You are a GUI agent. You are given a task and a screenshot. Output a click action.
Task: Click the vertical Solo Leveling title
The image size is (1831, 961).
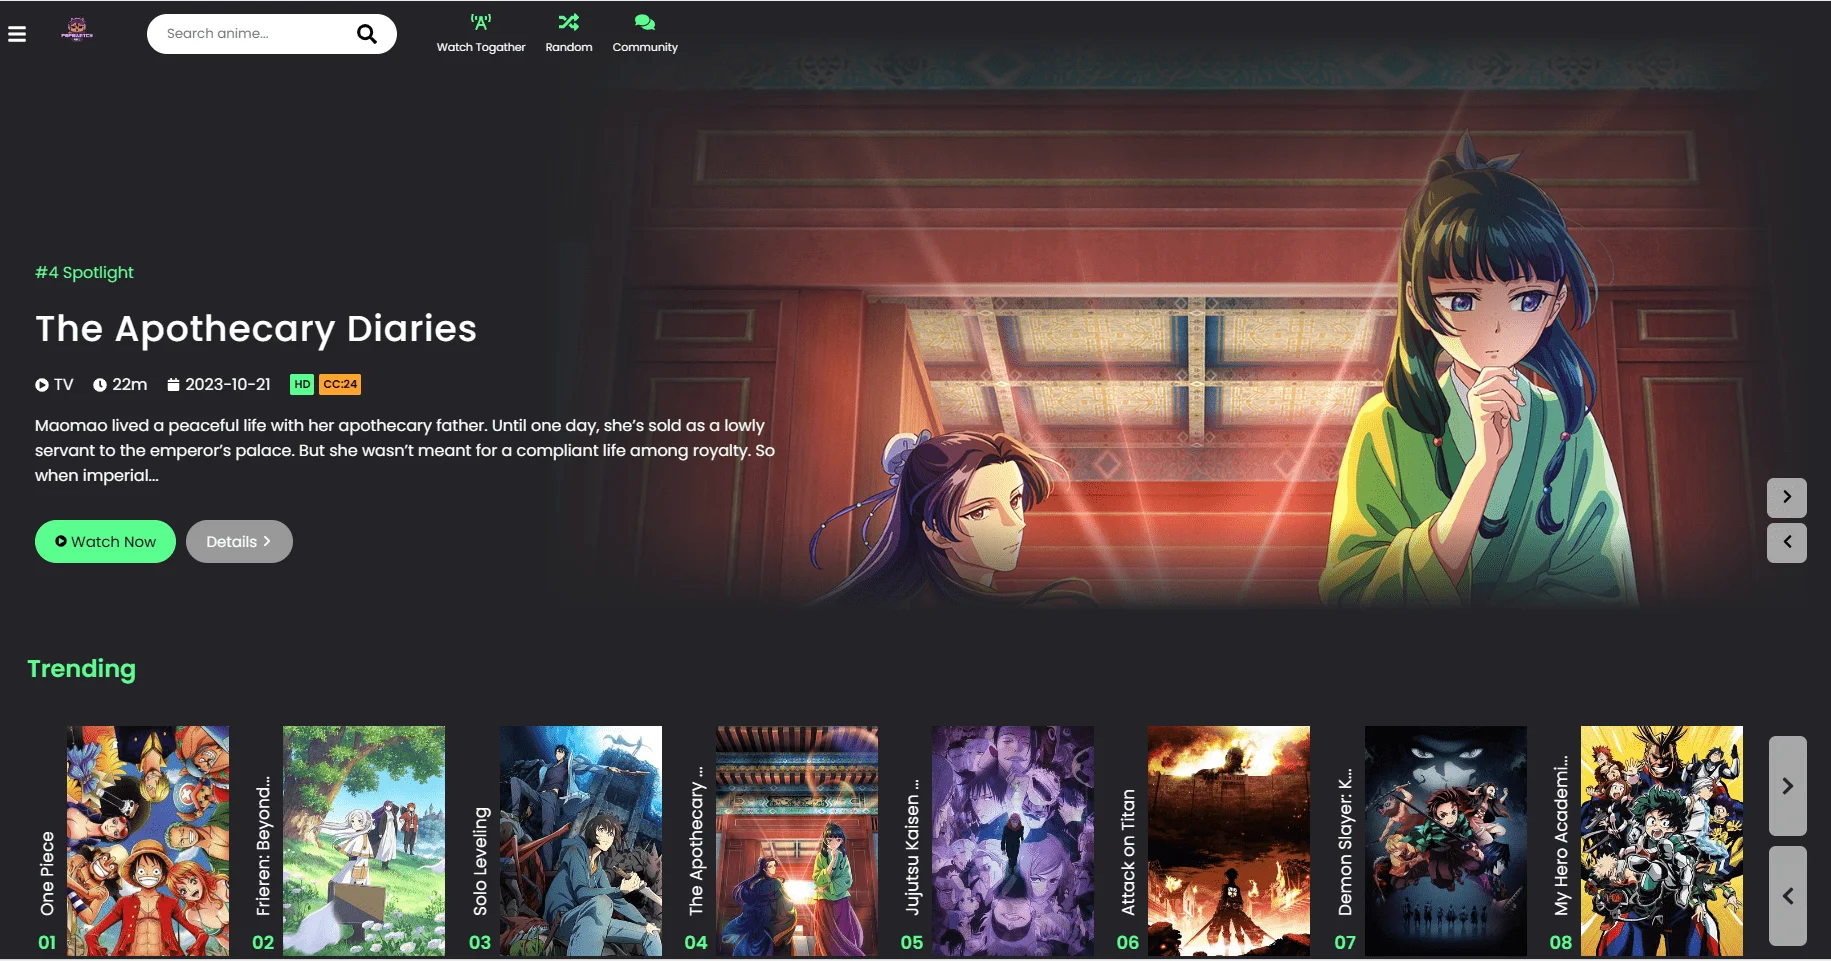[480, 861]
